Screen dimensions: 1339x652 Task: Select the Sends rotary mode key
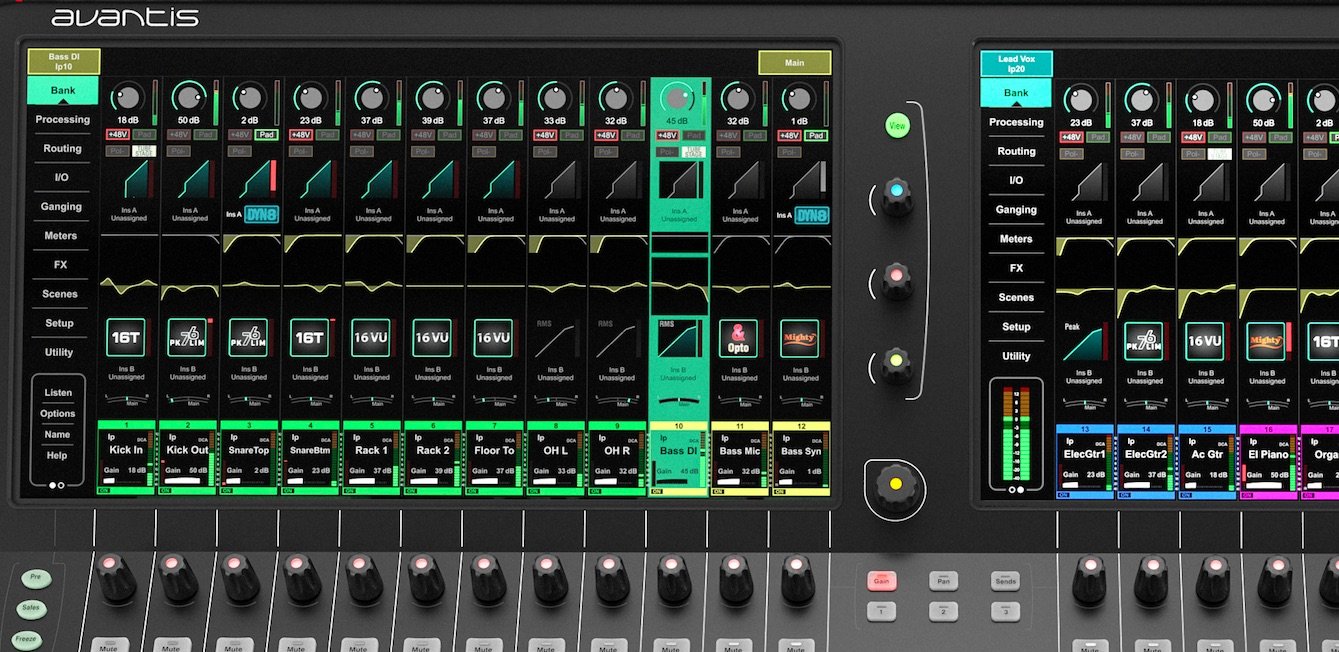1005,580
